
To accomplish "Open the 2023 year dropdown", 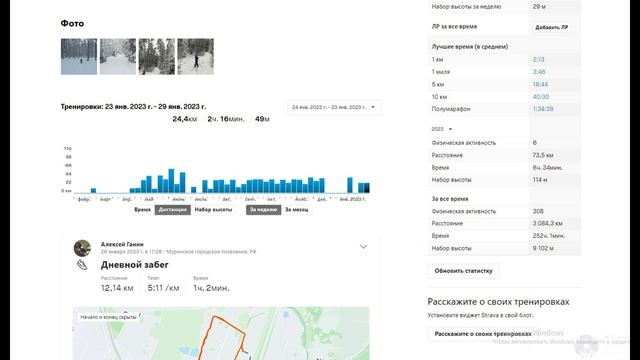I will (x=442, y=129).
